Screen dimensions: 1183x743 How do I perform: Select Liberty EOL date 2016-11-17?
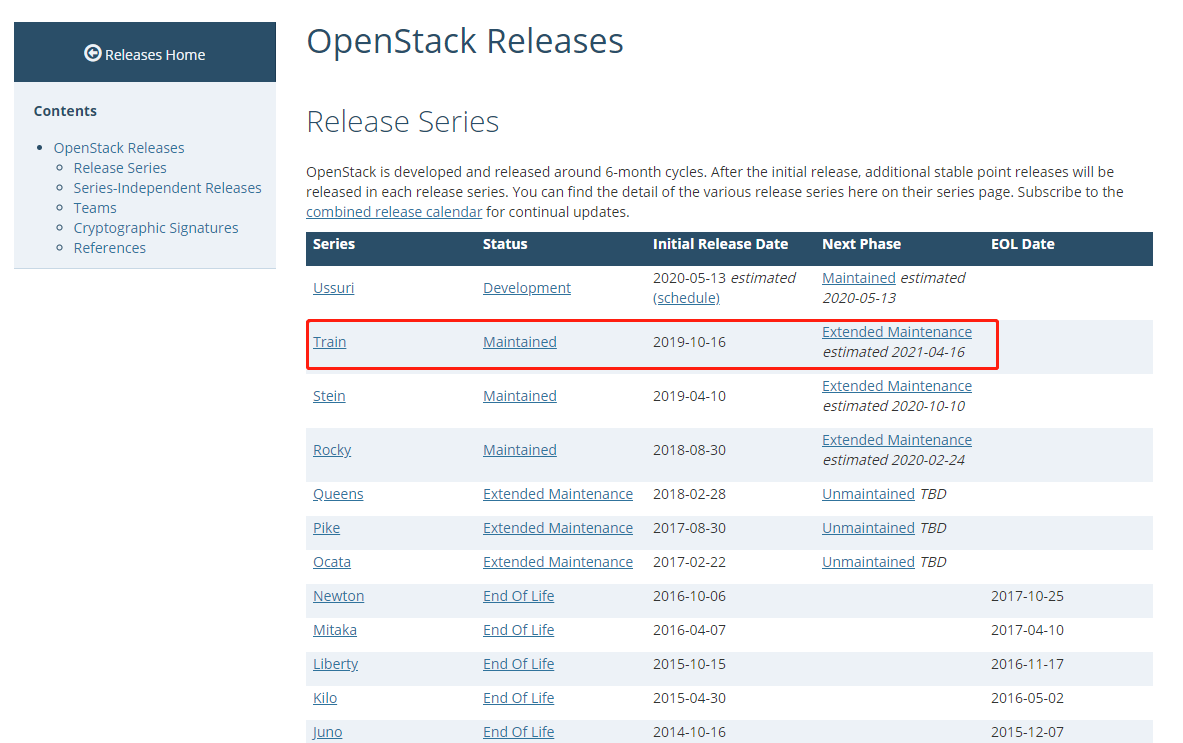[1028, 664]
